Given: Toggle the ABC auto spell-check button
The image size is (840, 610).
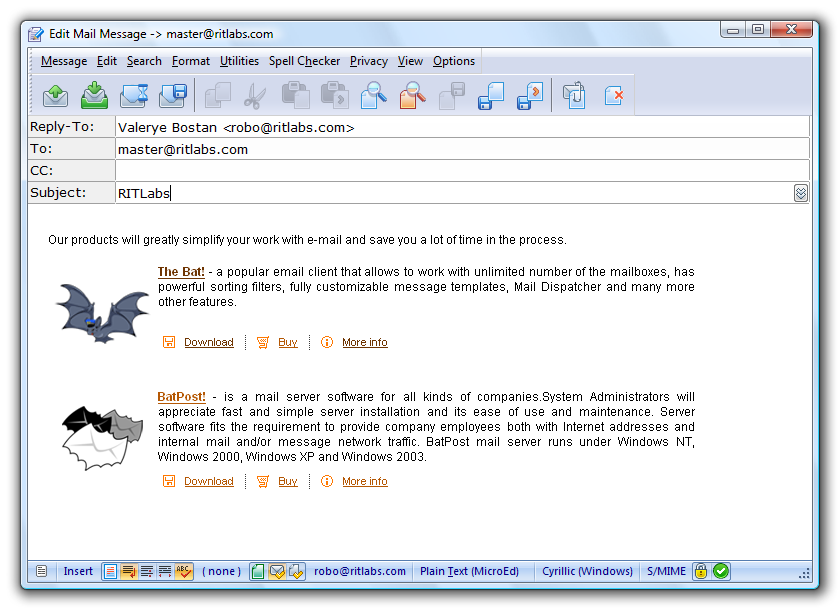Looking at the screenshot, I should [x=183, y=571].
